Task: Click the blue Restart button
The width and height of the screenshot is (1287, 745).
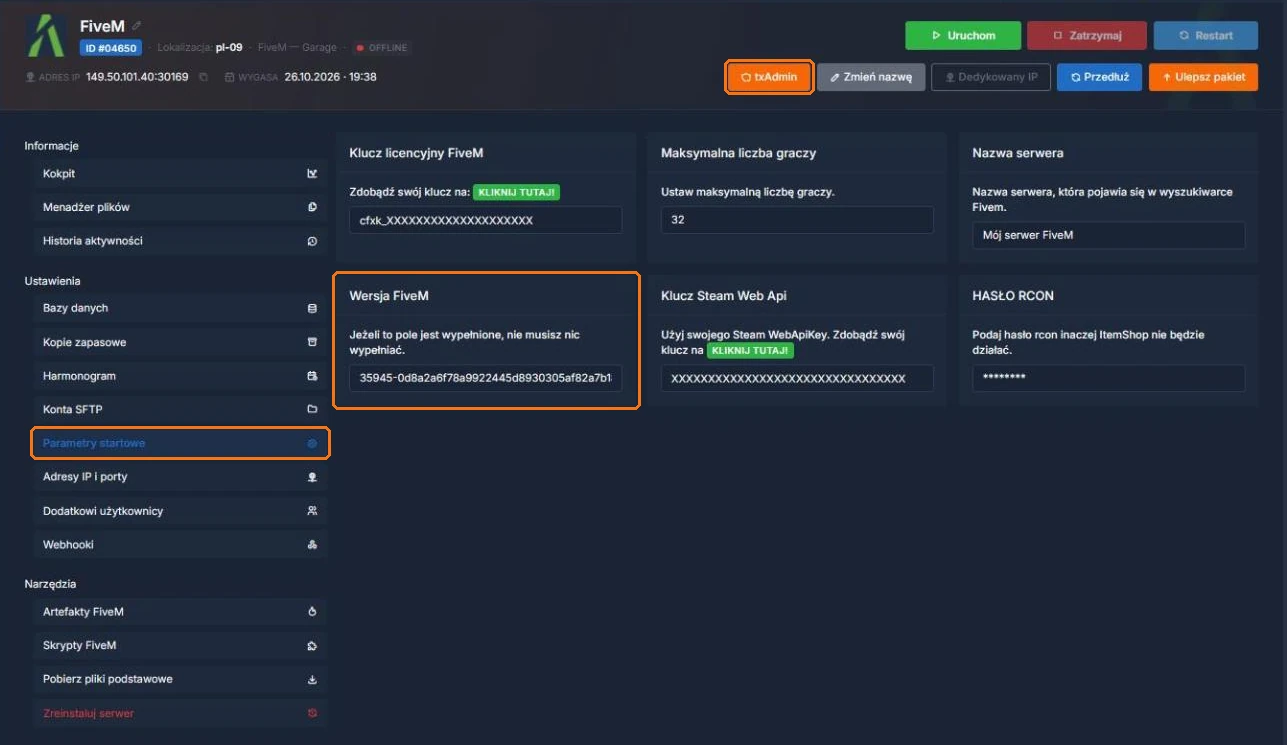Action: pyautogui.click(x=1205, y=35)
